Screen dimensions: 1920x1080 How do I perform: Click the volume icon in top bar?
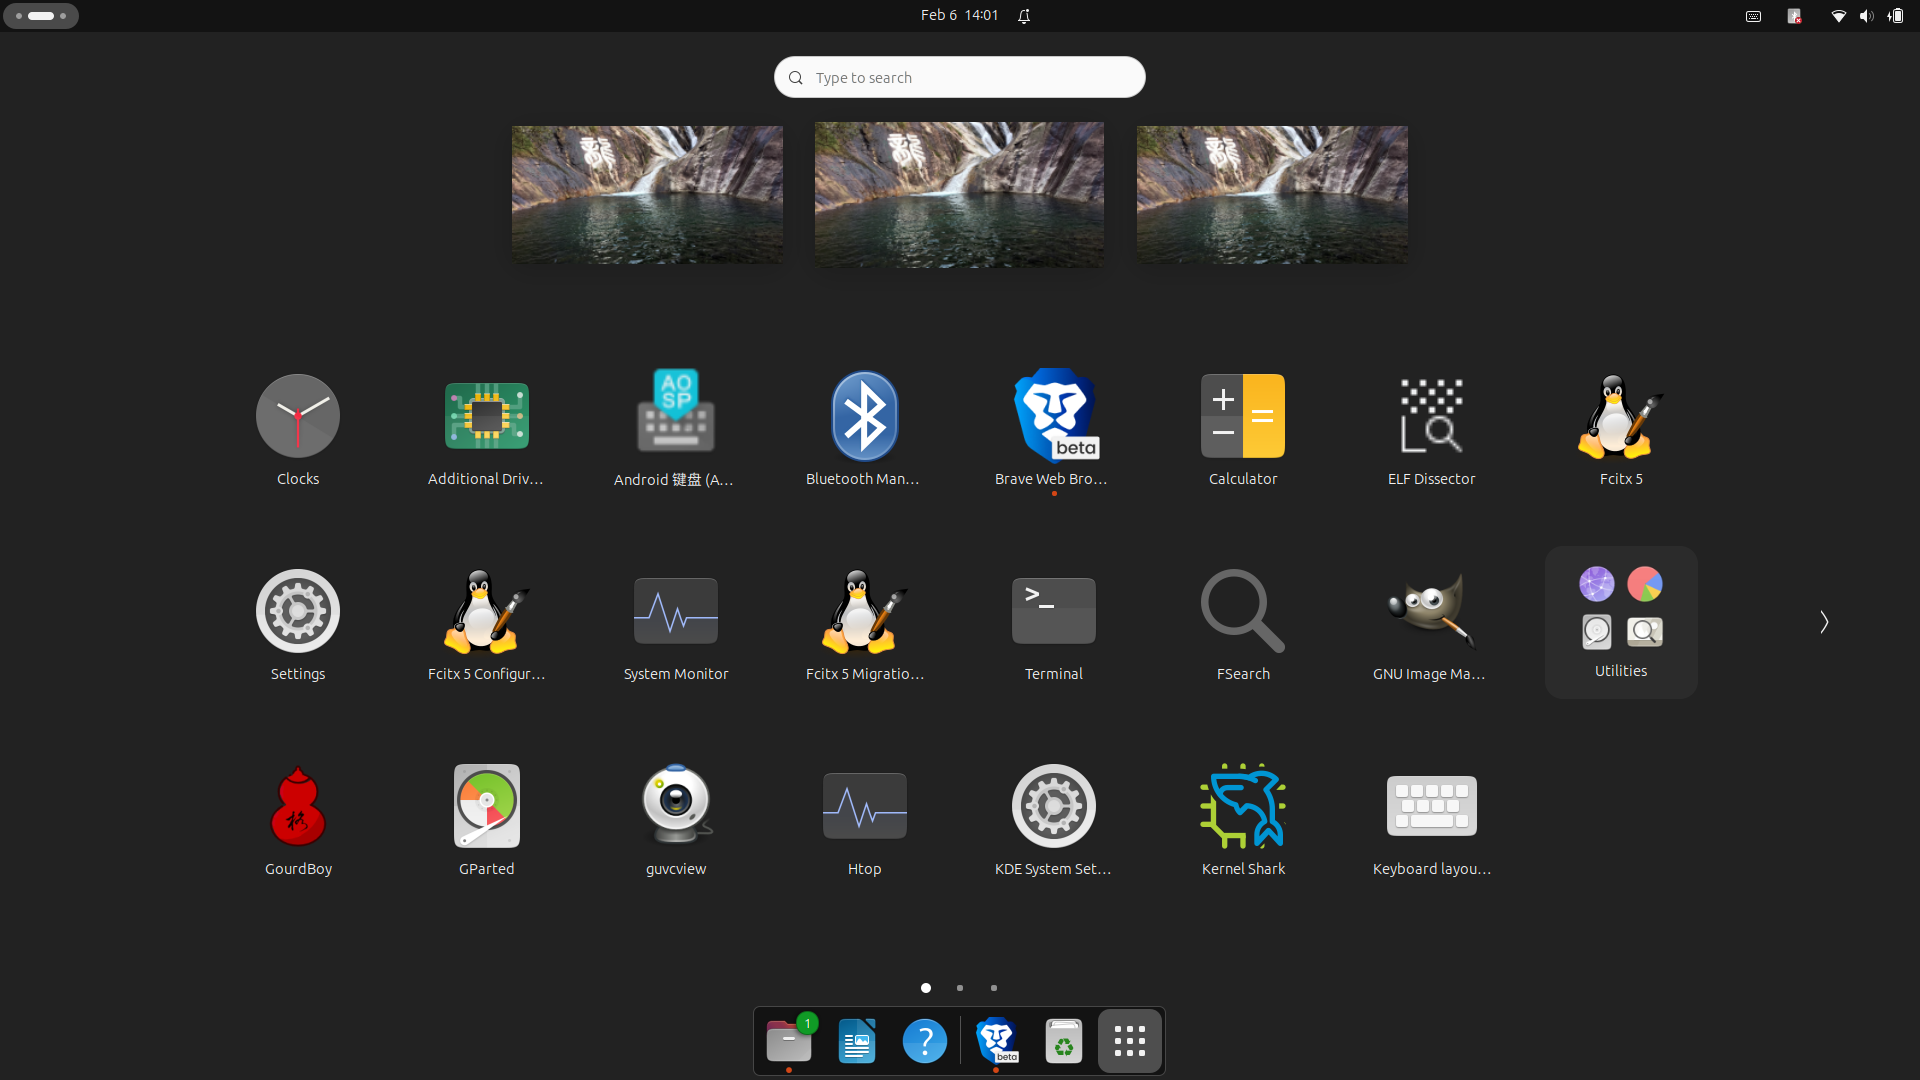[x=1866, y=16]
